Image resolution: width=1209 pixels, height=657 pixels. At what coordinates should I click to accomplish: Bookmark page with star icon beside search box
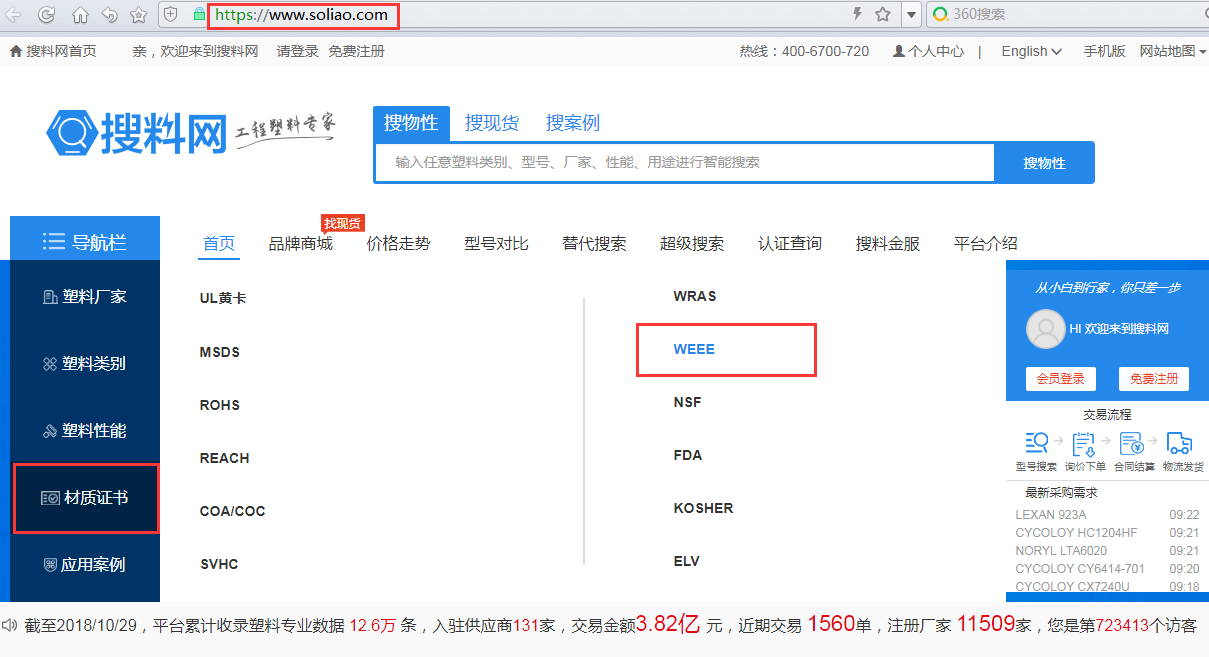[x=883, y=15]
